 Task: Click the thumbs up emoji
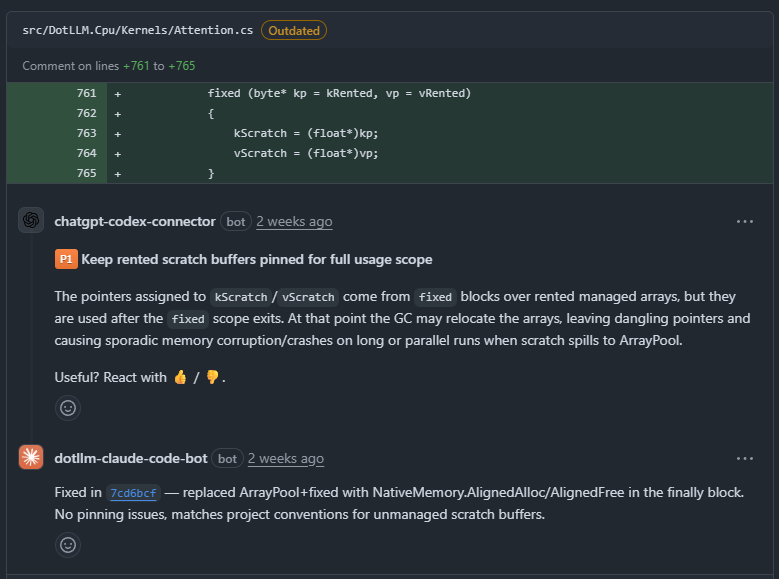click(180, 377)
